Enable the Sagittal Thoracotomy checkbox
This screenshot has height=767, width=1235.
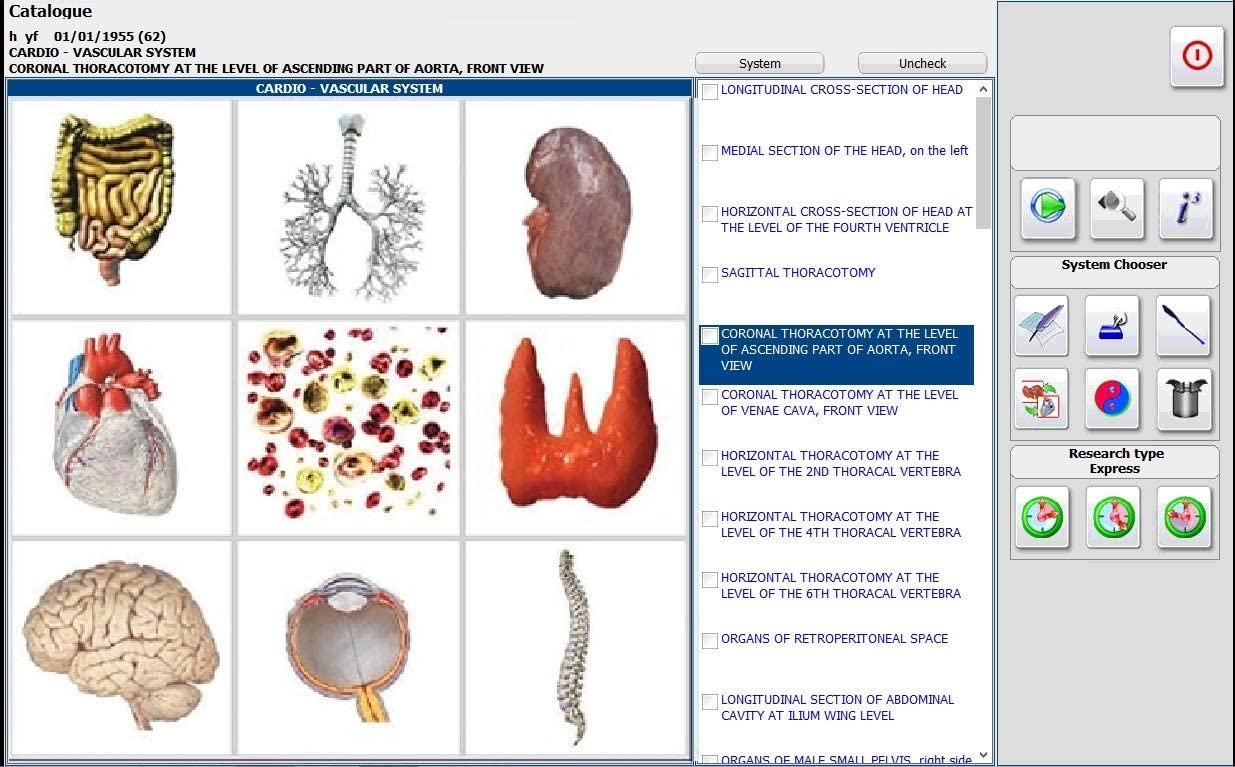click(710, 275)
